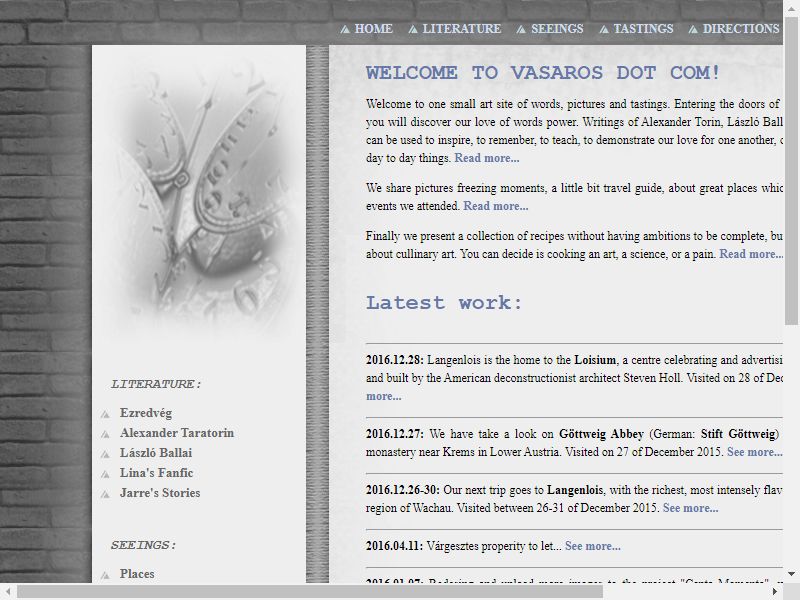Click the 2016.12.27 date text
Screen dimensions: 800x600
(x=395, y=434)
